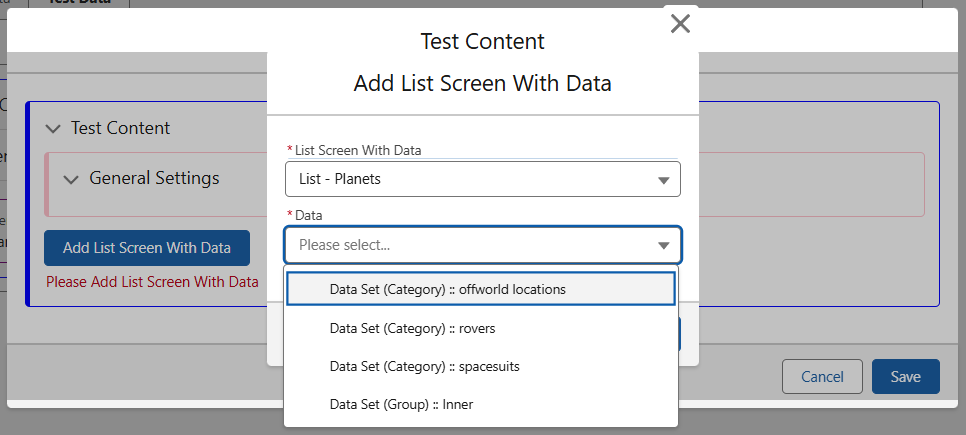Viewport: 966px width, 435px height.
Task: Click the Data dropdown arrow icon
Action: pyautogui.click(x=663, y=246)
